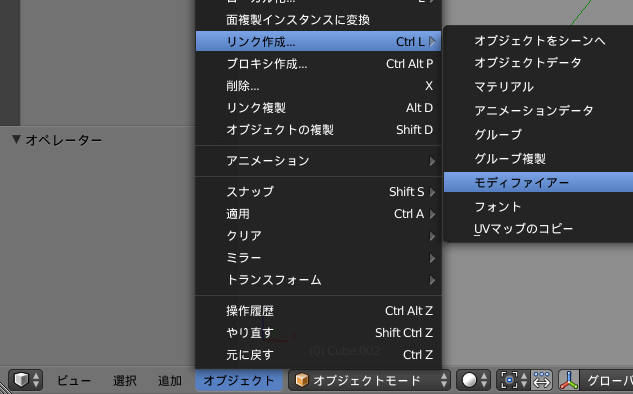Open the グローバル orientation dropdown
Viewport: 633px width, 394px height.
click(607, 380)
